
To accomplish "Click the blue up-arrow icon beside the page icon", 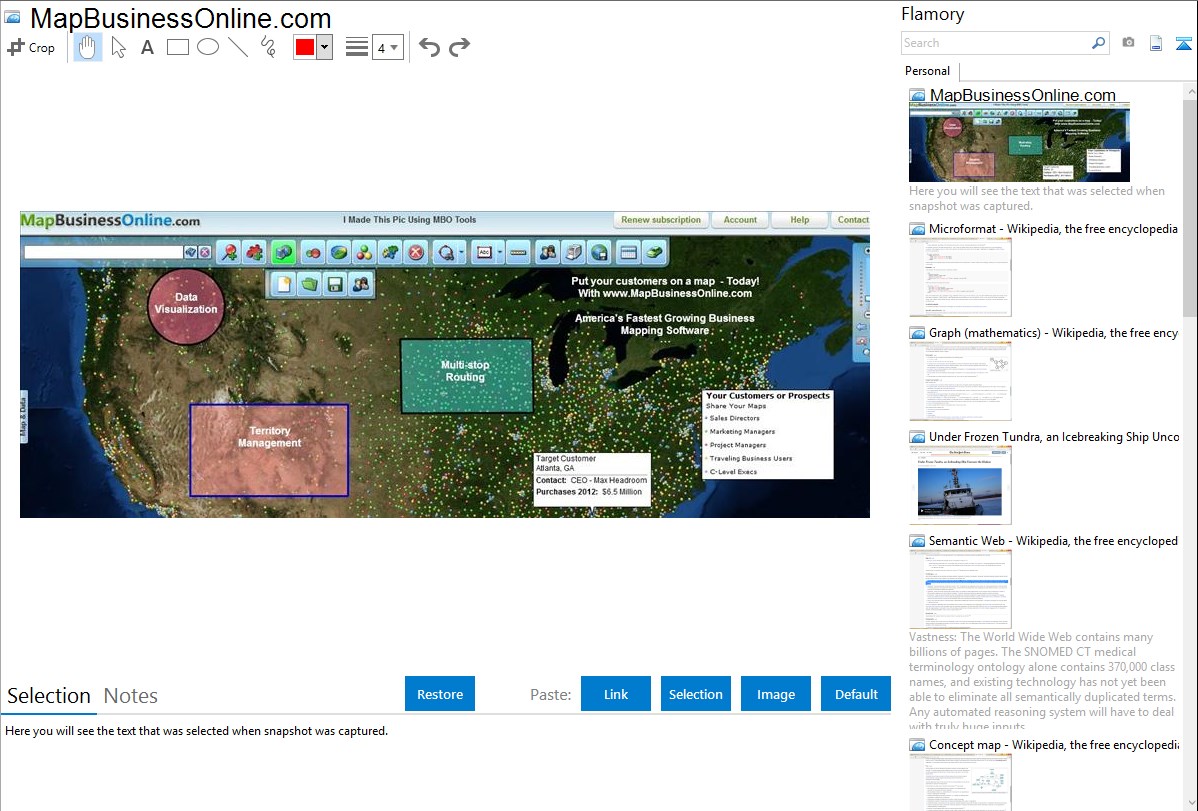I will coord(1183,43).
